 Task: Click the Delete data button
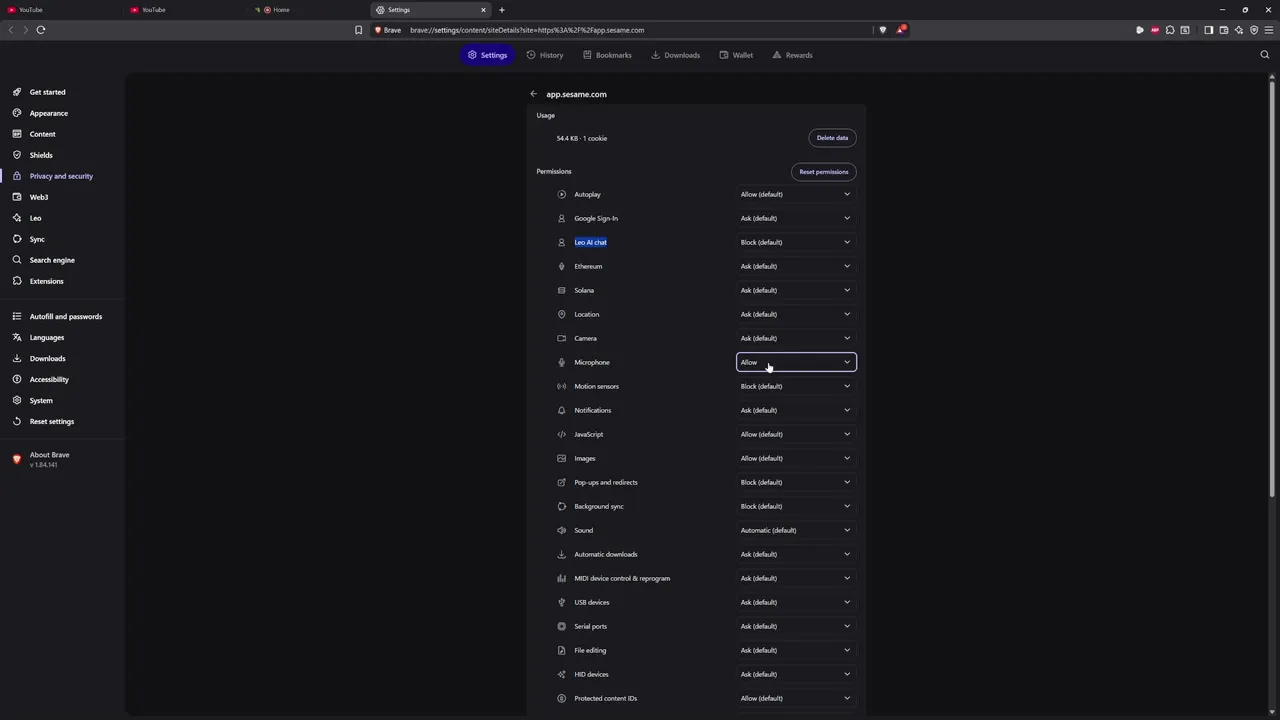pyautogui.click(x=832, y=138)
